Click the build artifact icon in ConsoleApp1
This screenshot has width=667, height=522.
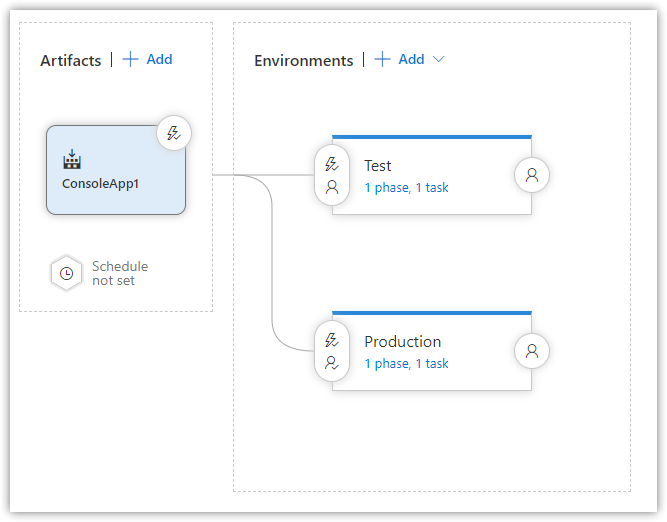coord(72,159)
